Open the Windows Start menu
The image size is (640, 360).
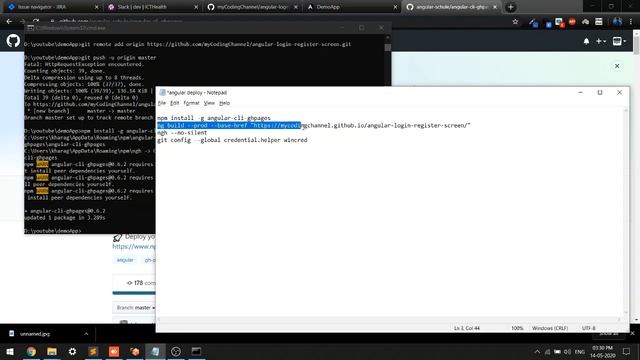[x=10, y=351]
